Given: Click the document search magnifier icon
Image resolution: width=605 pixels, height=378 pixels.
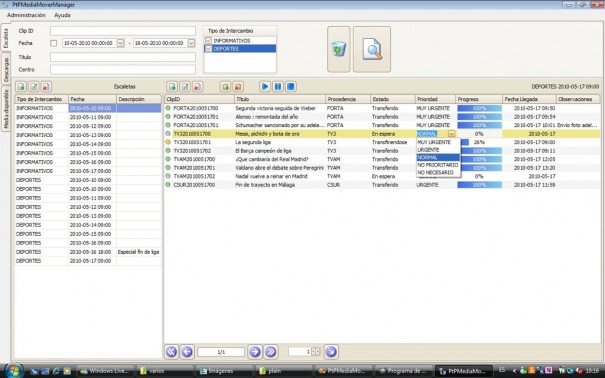Looking at the screenshot, I should (372, 49).
